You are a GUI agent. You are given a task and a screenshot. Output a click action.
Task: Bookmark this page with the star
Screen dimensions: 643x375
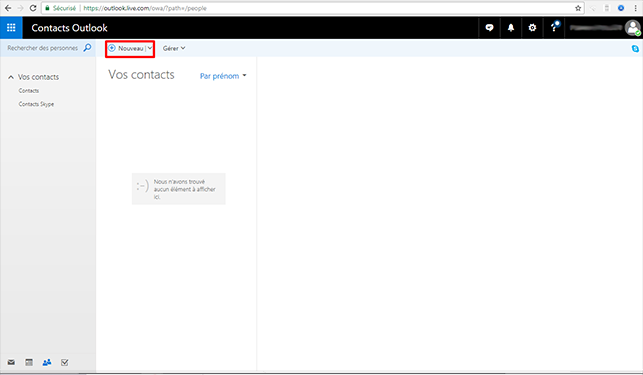[578, 8]
